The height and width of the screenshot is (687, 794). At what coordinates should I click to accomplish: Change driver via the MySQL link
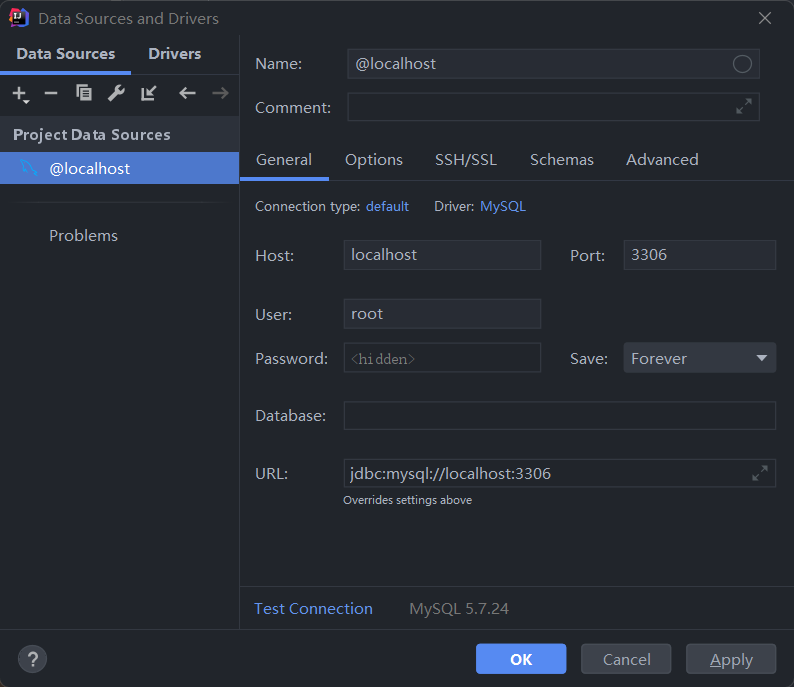503,207
